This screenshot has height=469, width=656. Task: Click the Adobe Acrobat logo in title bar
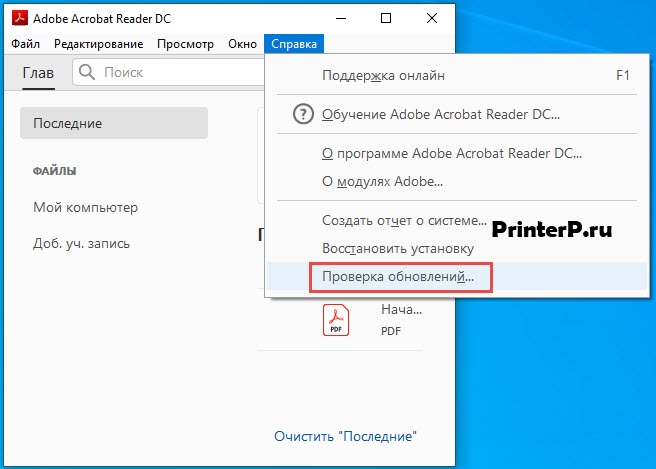(18, 19)
